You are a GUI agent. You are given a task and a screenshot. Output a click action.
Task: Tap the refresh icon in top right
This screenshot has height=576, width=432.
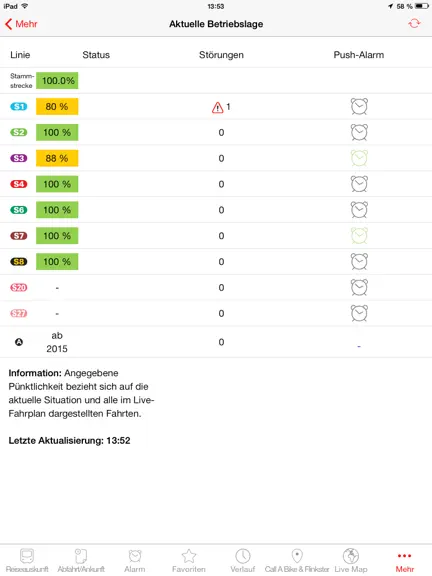coord(414,24)
